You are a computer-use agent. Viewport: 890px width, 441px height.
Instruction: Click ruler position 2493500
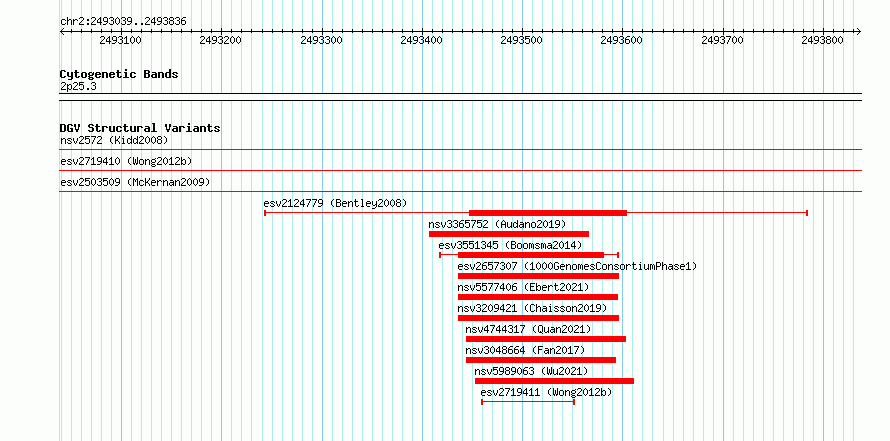pos(522,40)
